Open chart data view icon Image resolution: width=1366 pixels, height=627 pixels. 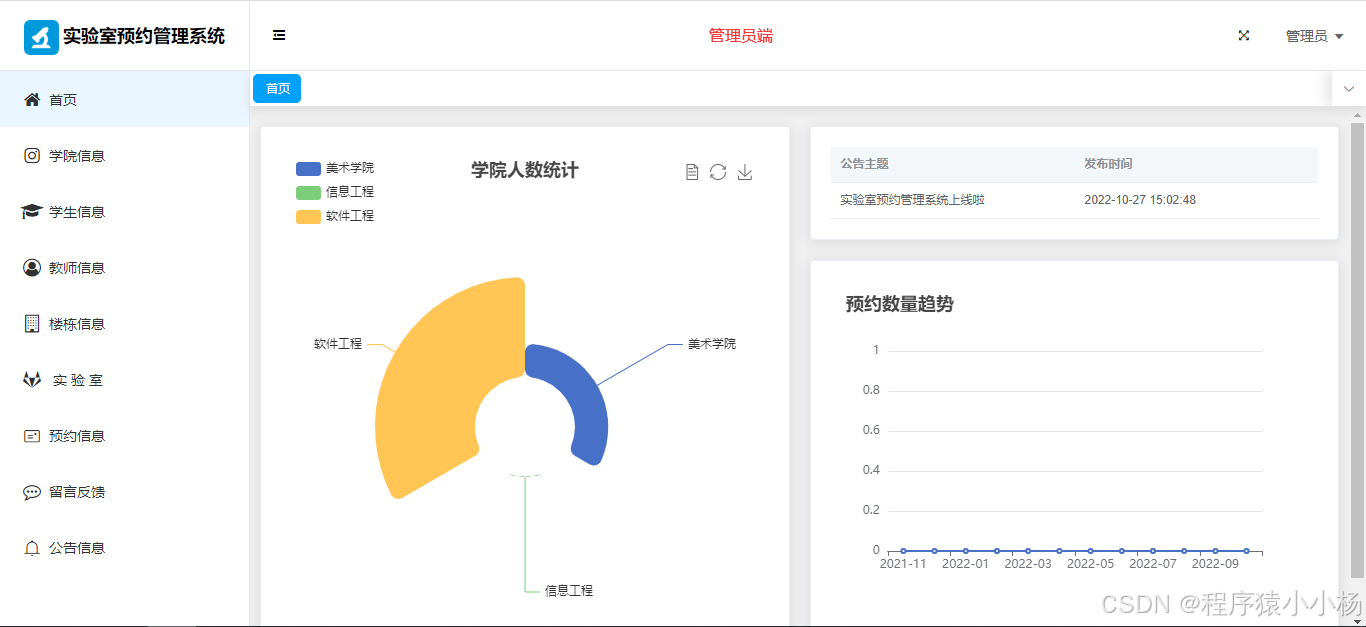pyautogui.click(x=692, y=172)
